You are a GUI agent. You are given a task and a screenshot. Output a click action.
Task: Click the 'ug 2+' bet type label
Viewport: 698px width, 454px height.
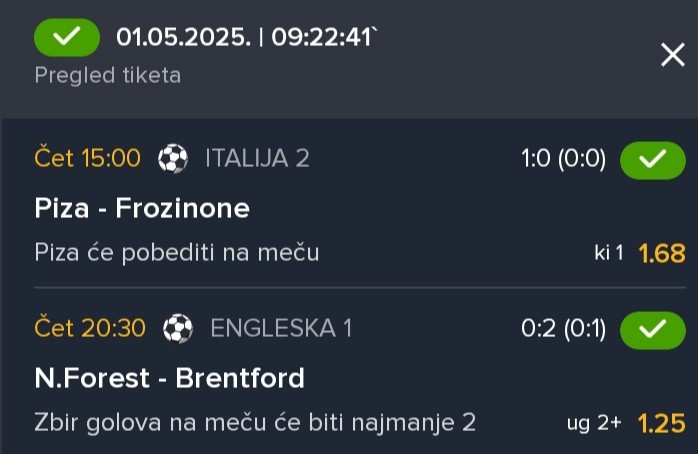pyautogui.click(x=594, y=423)
